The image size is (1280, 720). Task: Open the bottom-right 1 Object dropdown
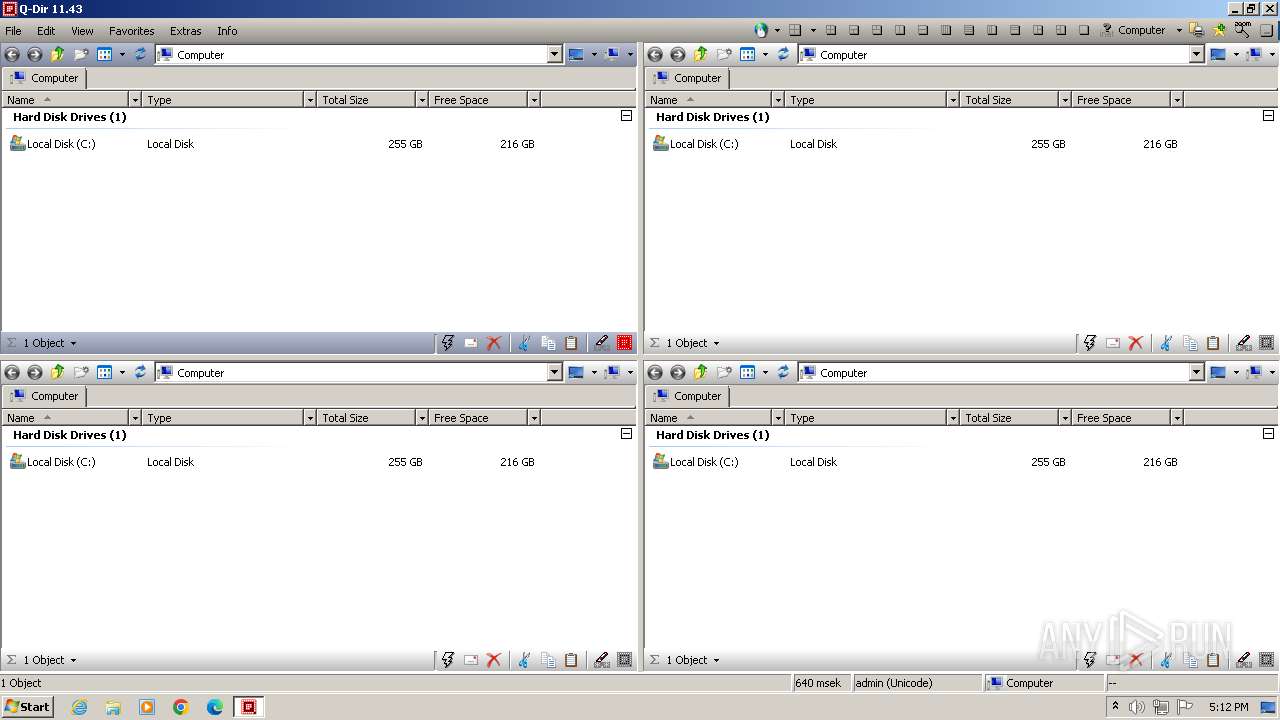(692, 660)
